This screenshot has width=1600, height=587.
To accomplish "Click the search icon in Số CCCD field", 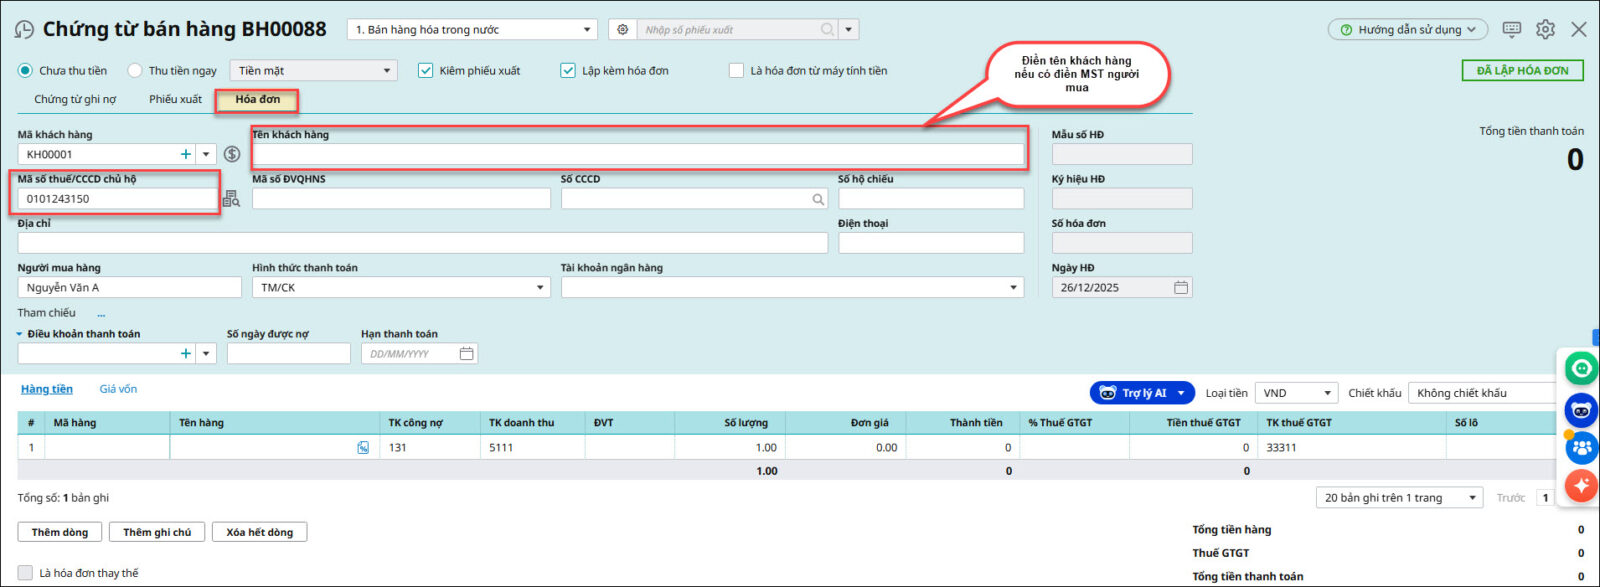I will [818, 199].
